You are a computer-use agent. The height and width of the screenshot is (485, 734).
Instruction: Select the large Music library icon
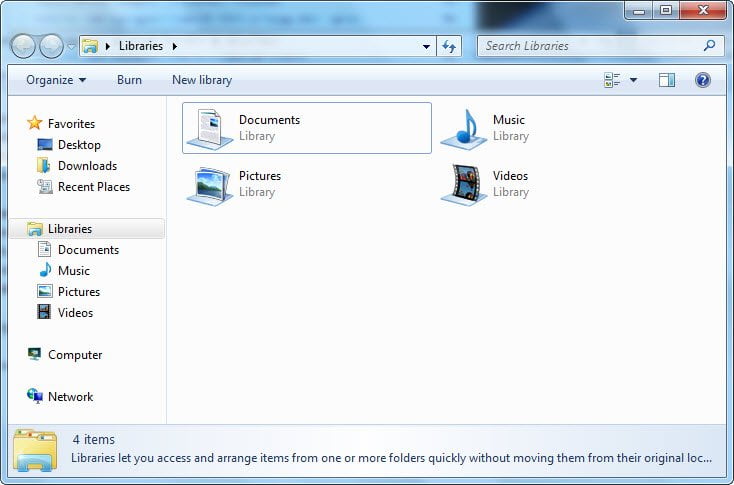click(463, 130)
